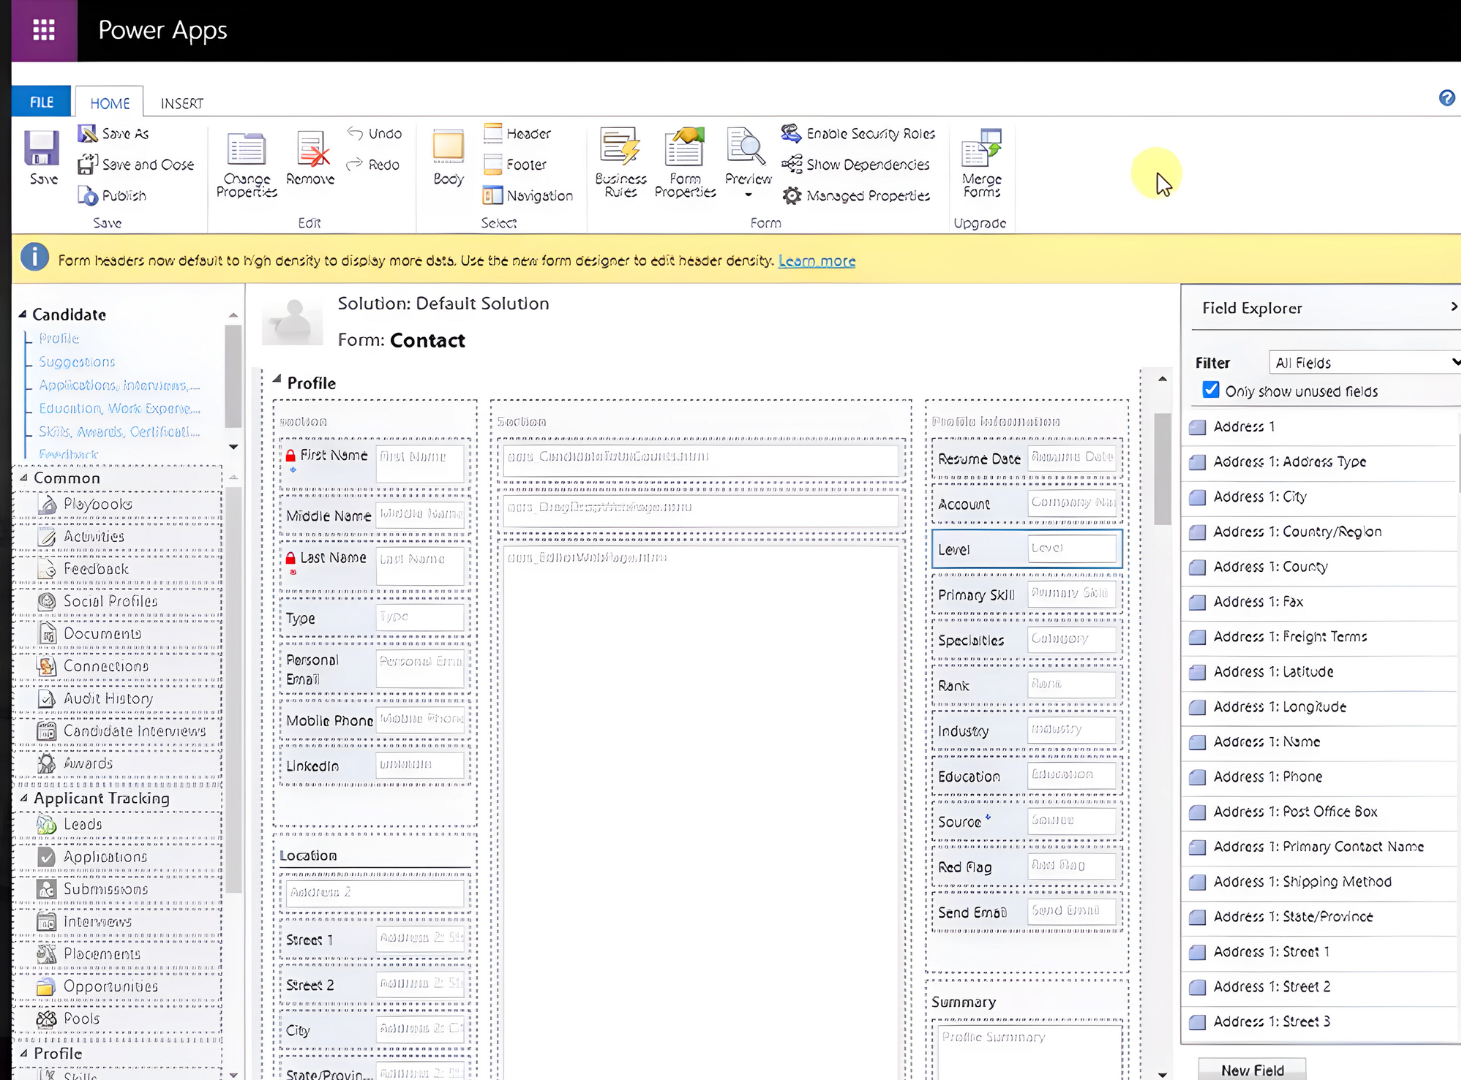Collapse the Applicant Tracking group

coord(24,798)
